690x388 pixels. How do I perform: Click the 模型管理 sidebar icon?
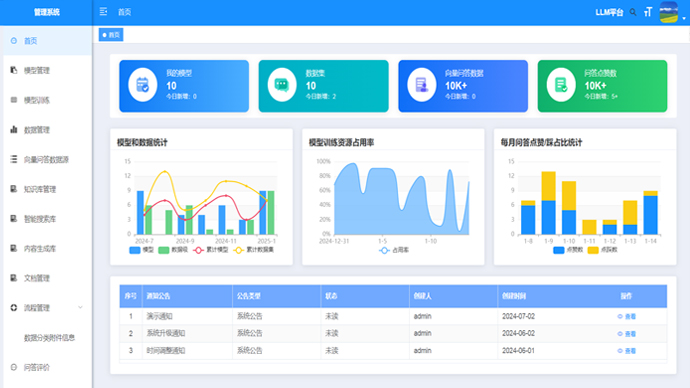coord(14,70)
